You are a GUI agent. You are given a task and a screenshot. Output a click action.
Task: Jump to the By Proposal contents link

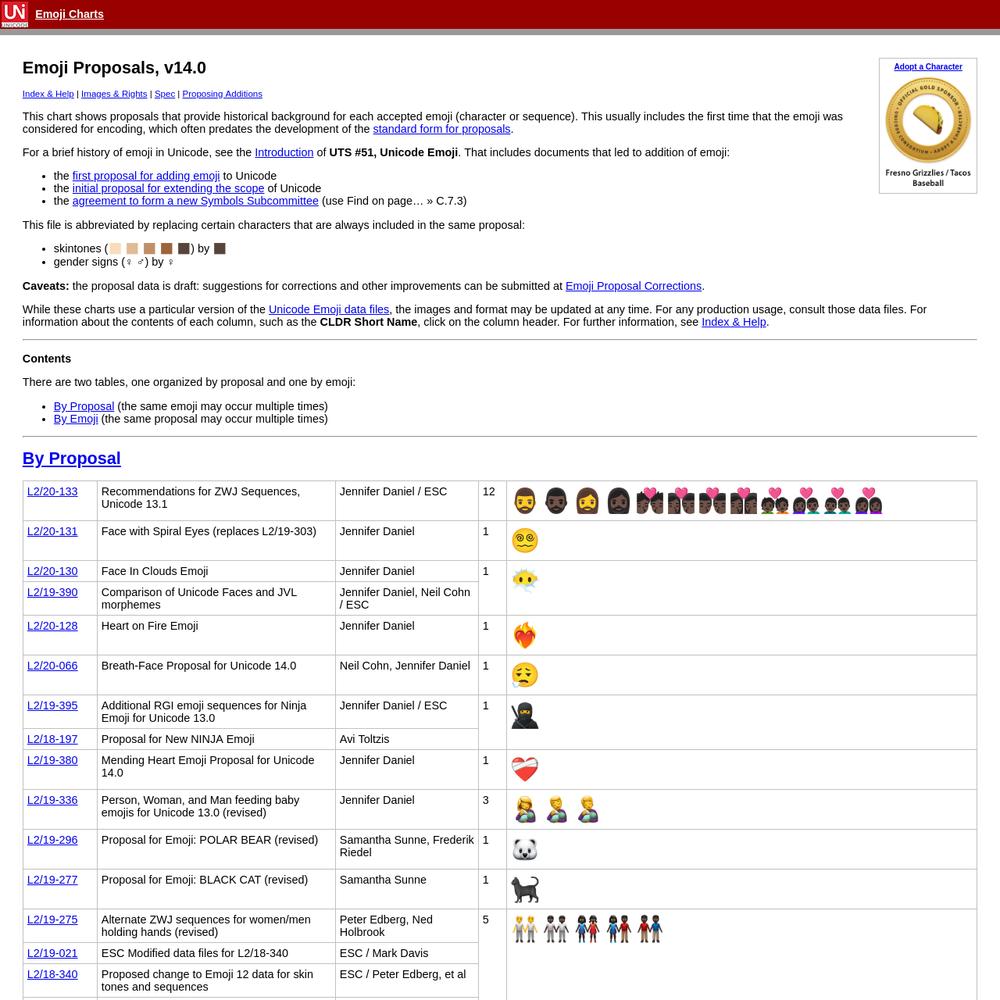coord(84,406)
